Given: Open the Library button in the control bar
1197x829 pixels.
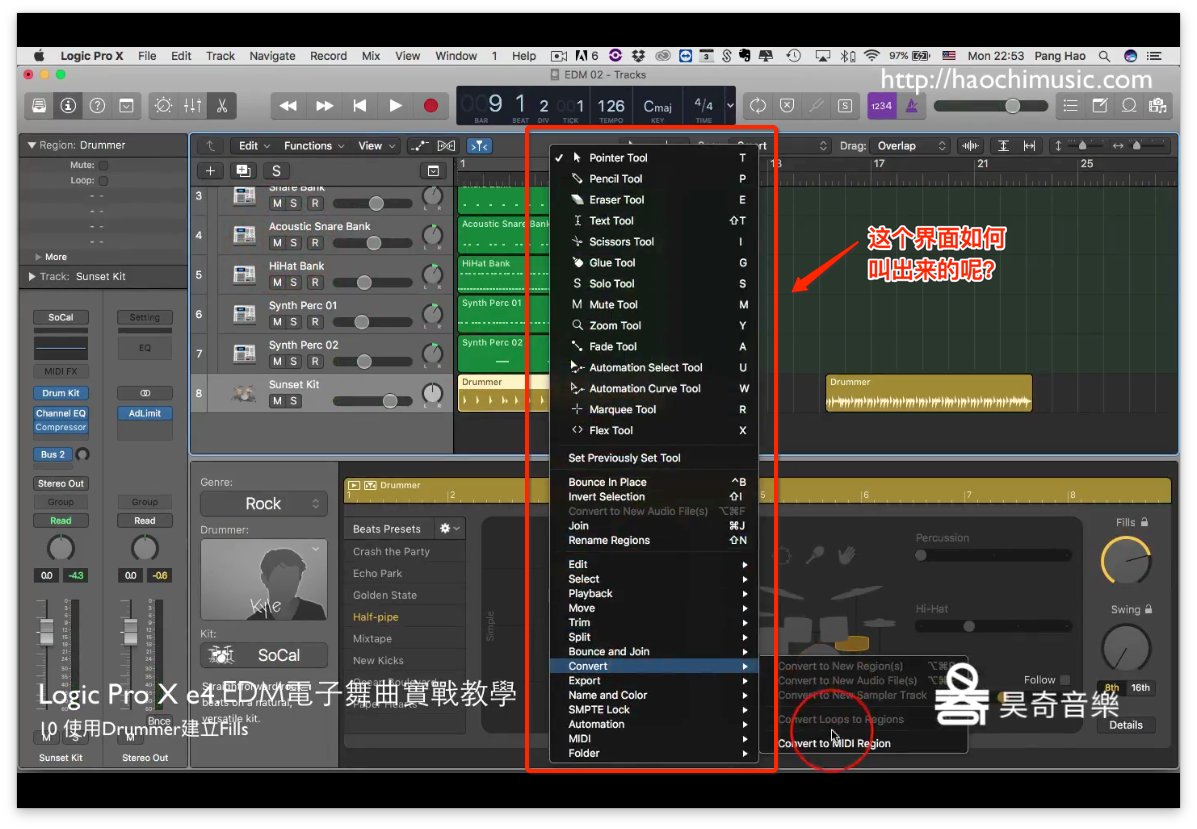Looking at the screenshot, I should (x=39, y=106).
